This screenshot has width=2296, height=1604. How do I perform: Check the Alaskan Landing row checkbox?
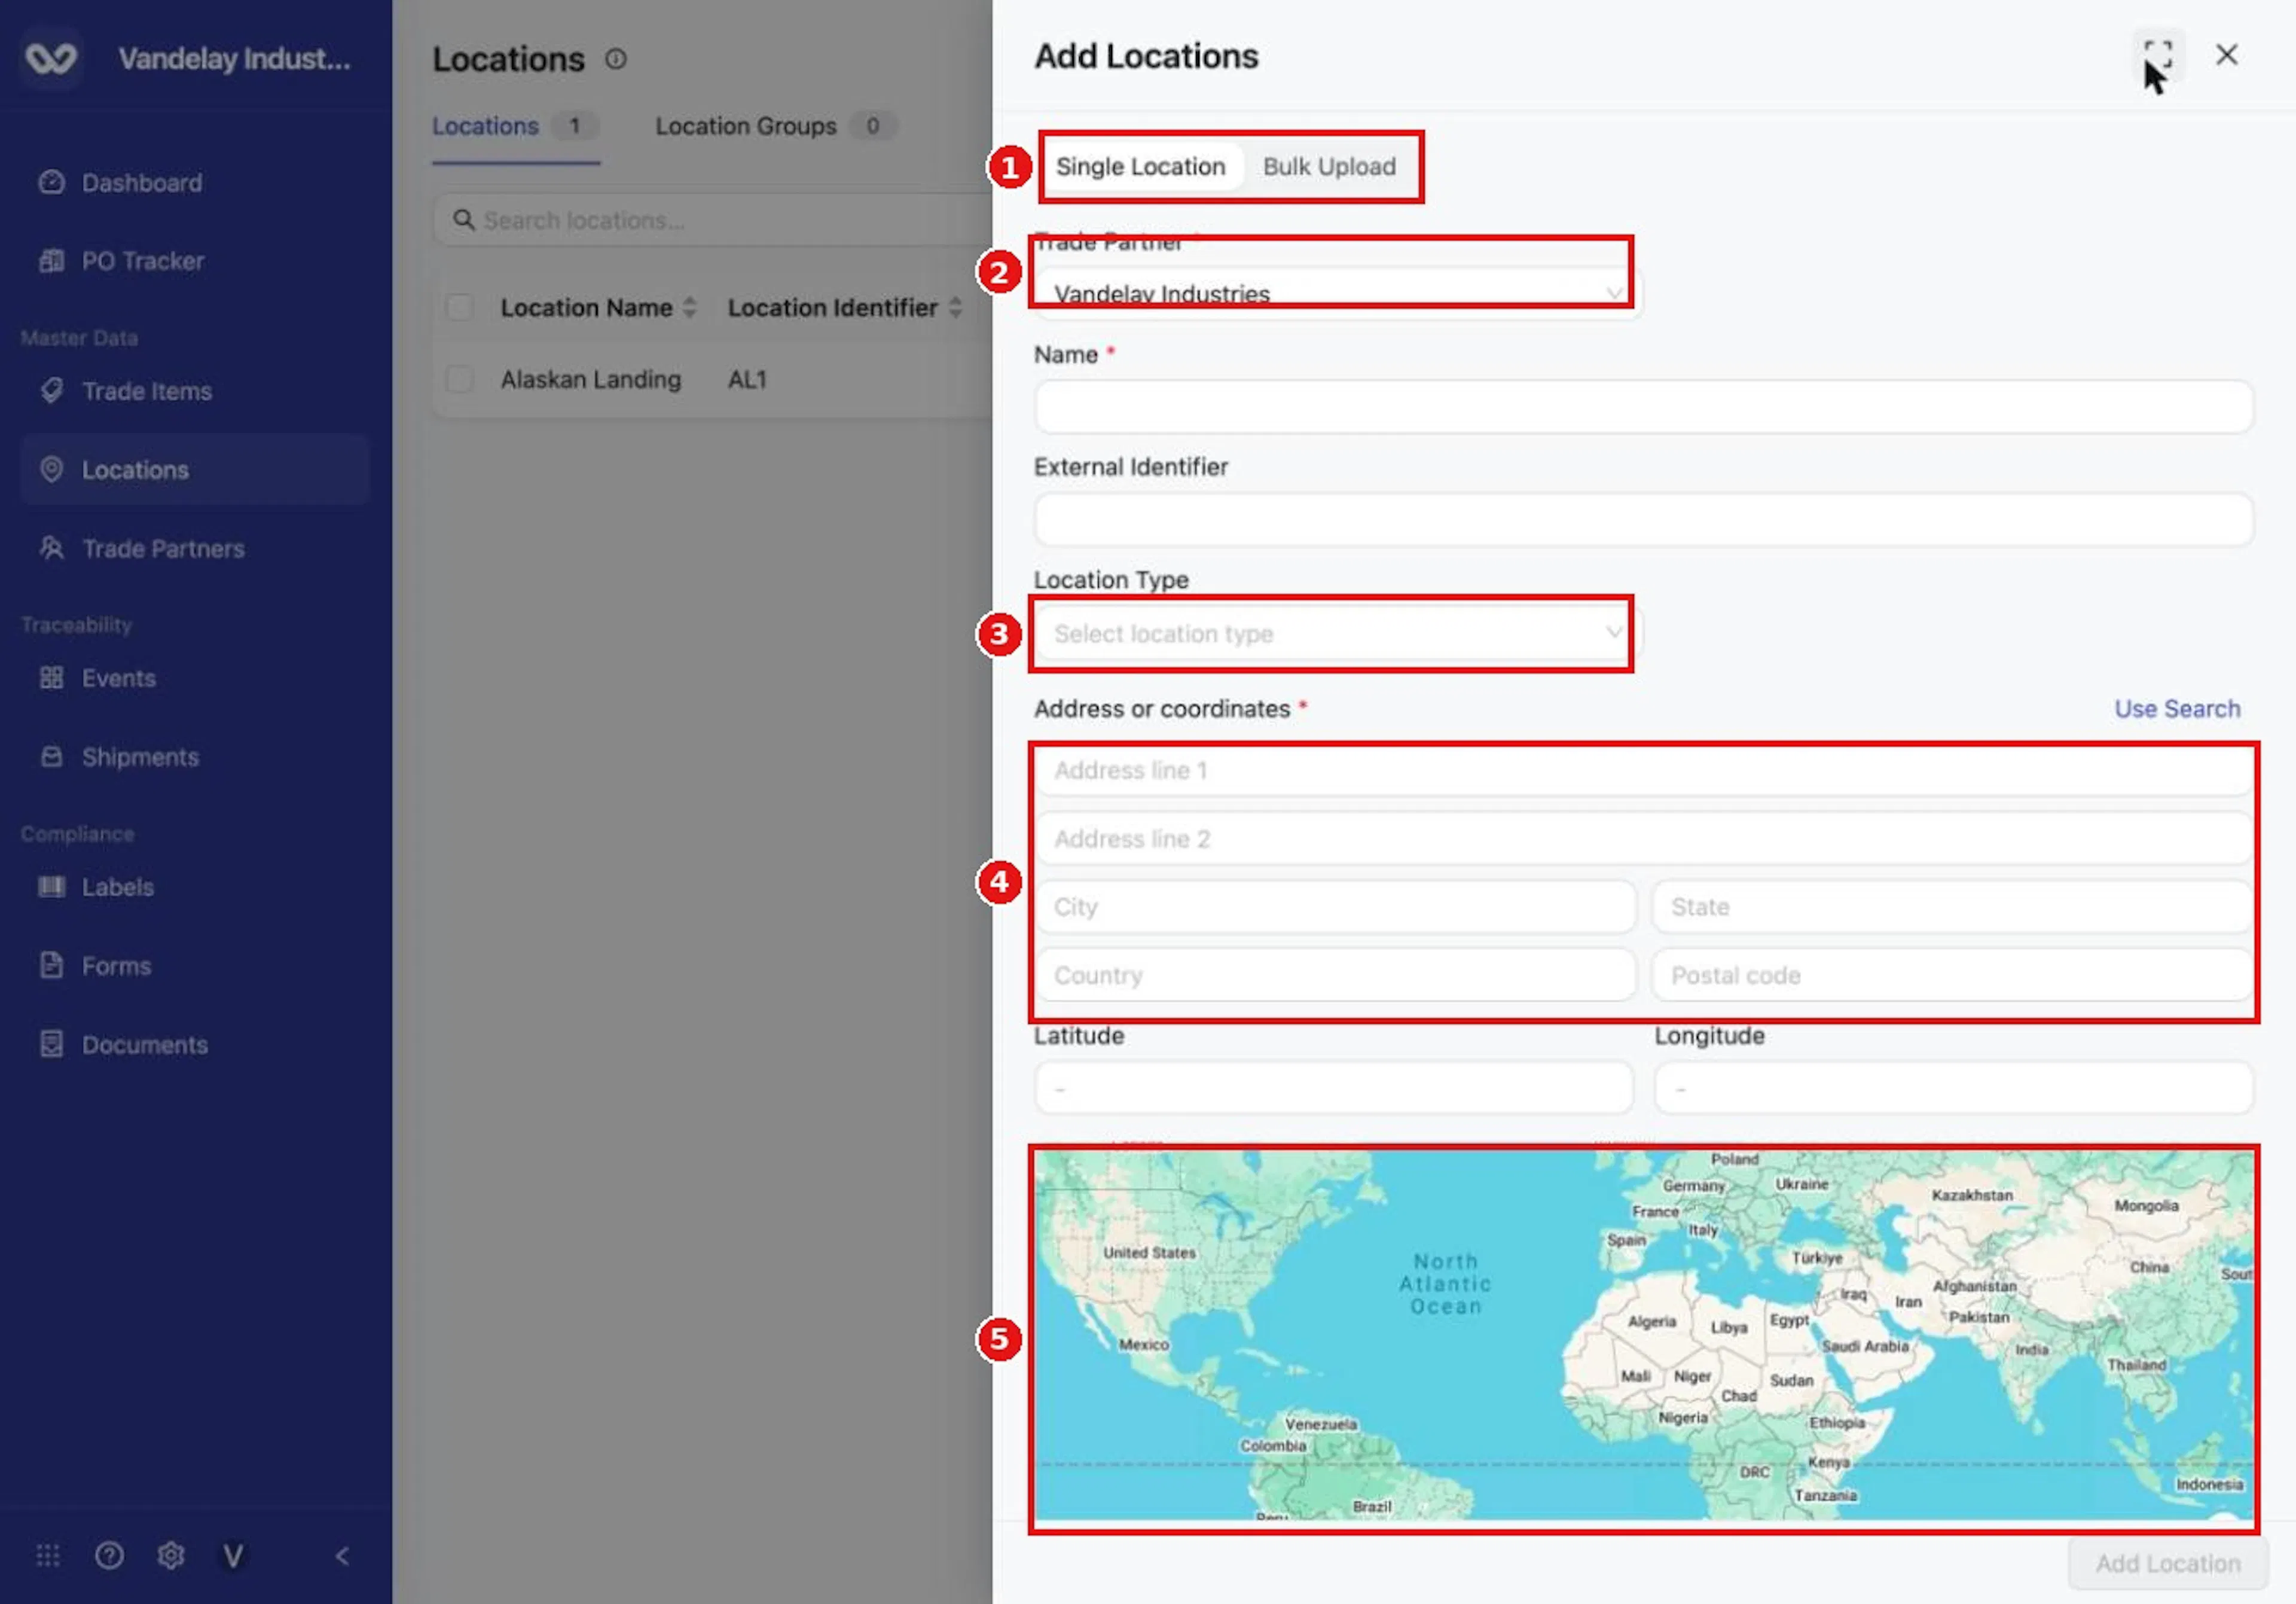pyautogui.click(x=460, y=379)
